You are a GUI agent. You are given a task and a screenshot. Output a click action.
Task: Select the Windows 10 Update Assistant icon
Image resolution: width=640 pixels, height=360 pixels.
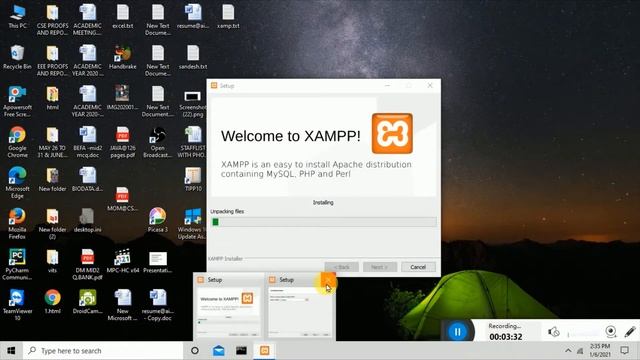tap(192, 224)
